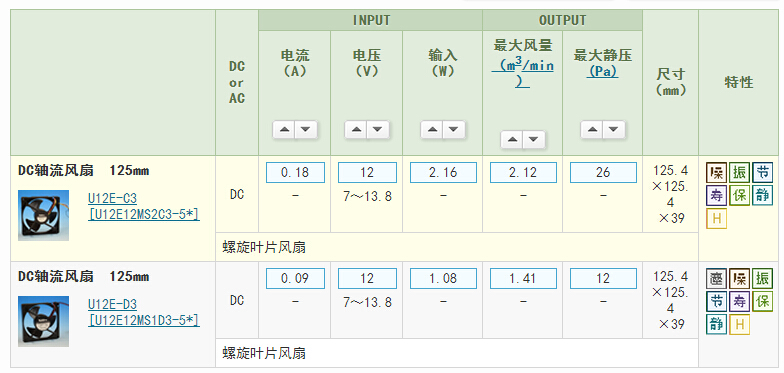Viewport: 784px width, 373px height.
Task: Sort 最大风量 column ascending
Action: pyautogui.click(x=512, y=139)
